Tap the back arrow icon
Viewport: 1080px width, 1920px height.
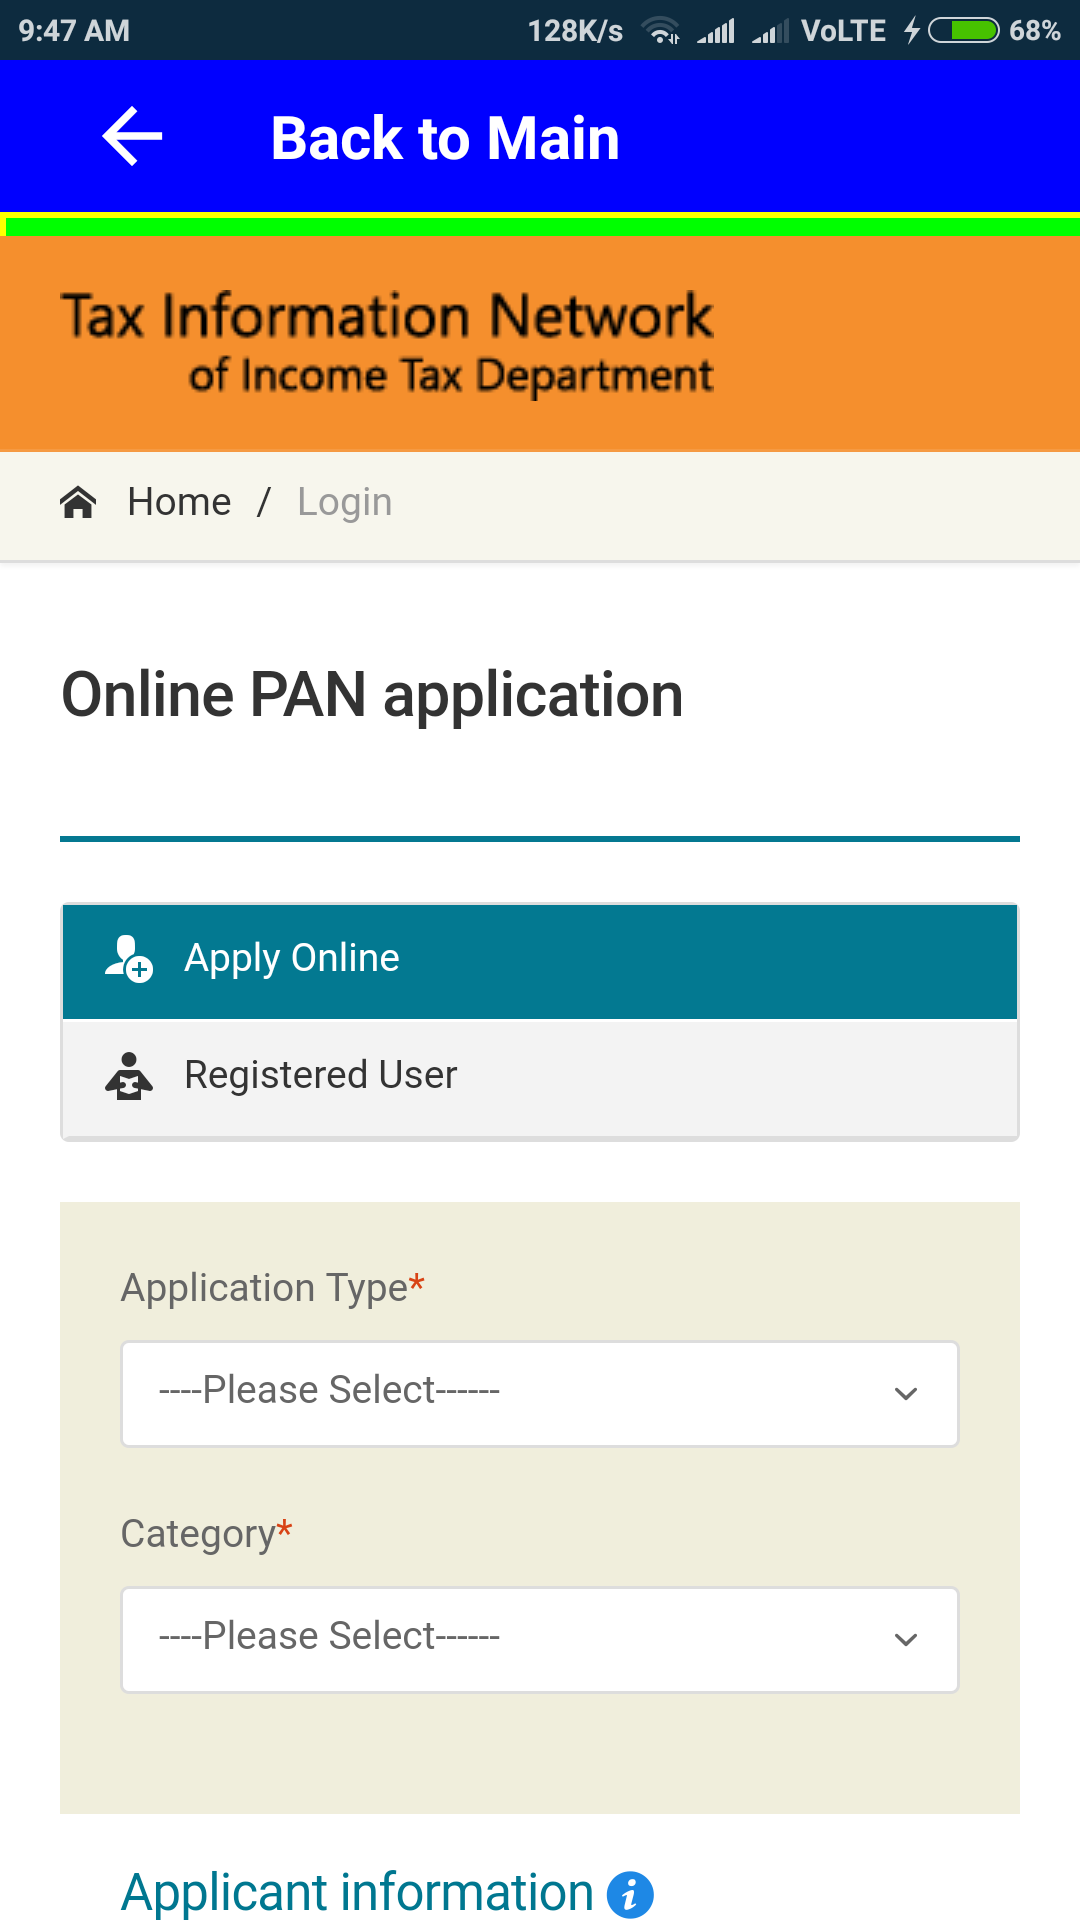point(130,137)
